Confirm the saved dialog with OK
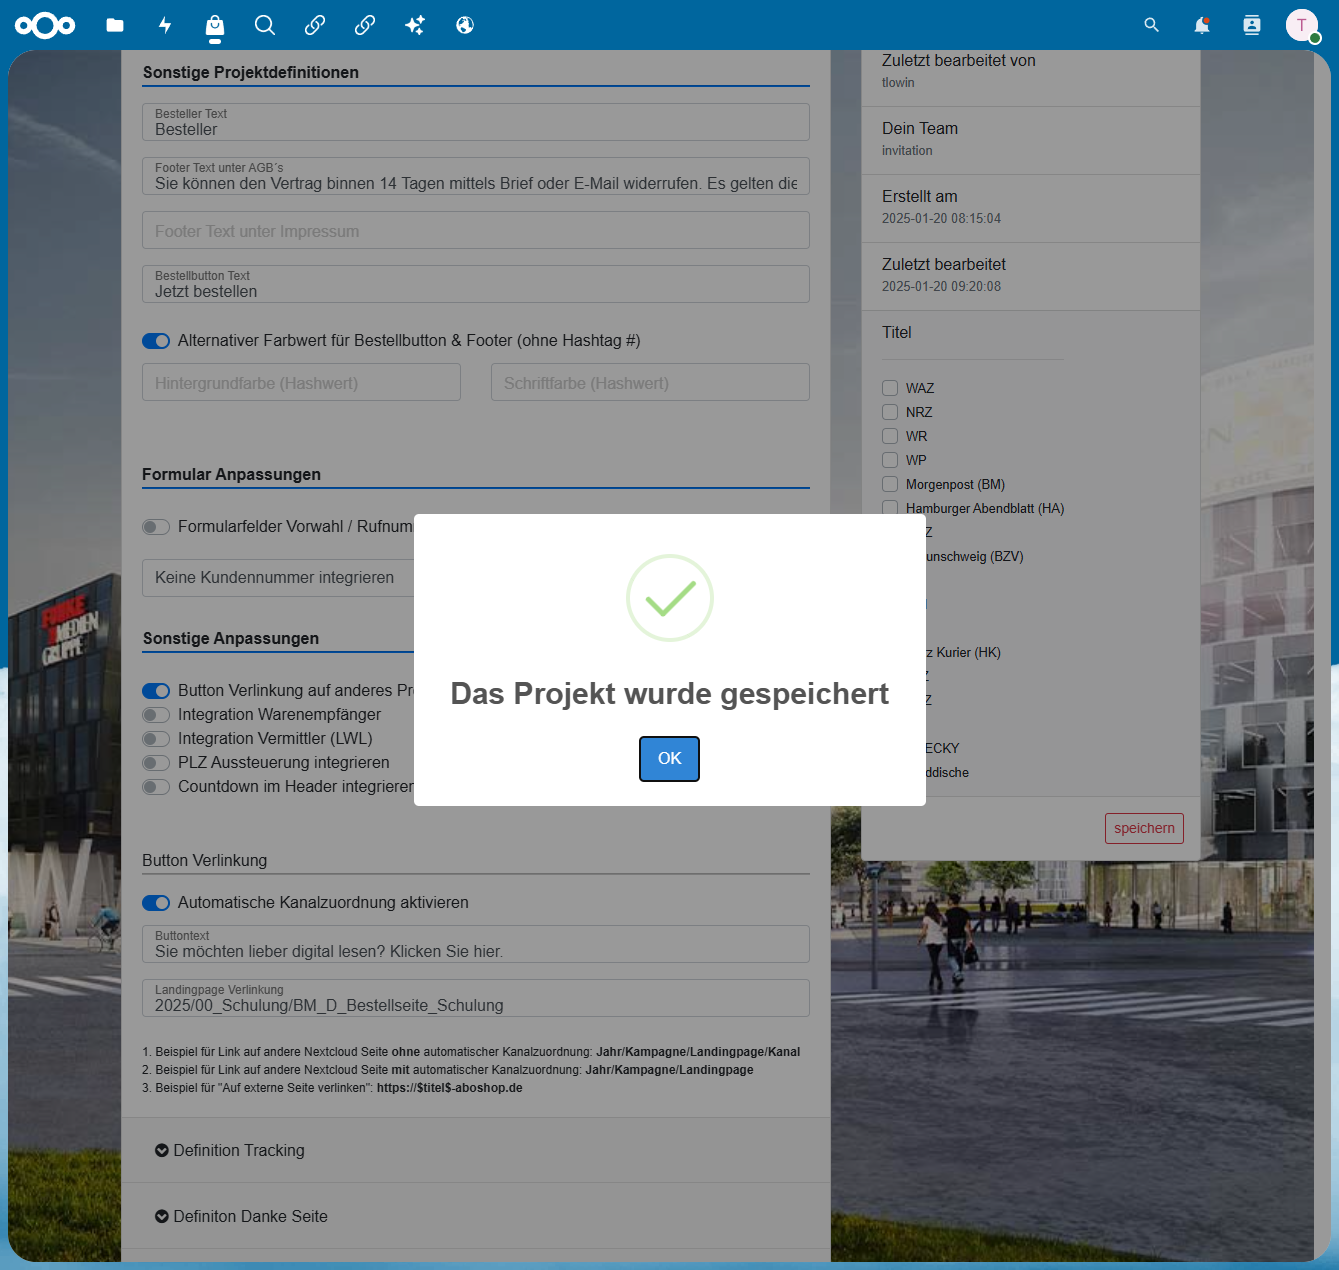The width and height of the screenshot is (1339, 1270). point(670,759)
